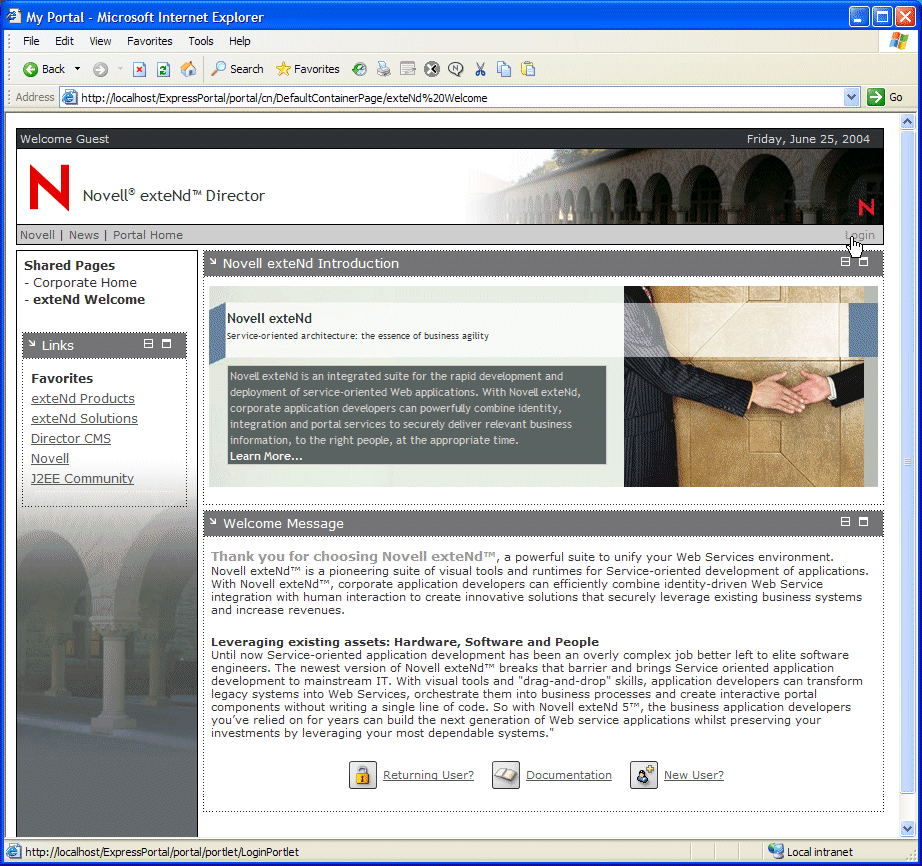Open the exteNd Products favorite link
922x866 pixels.
pyautogui.click(x=83, y=399)
